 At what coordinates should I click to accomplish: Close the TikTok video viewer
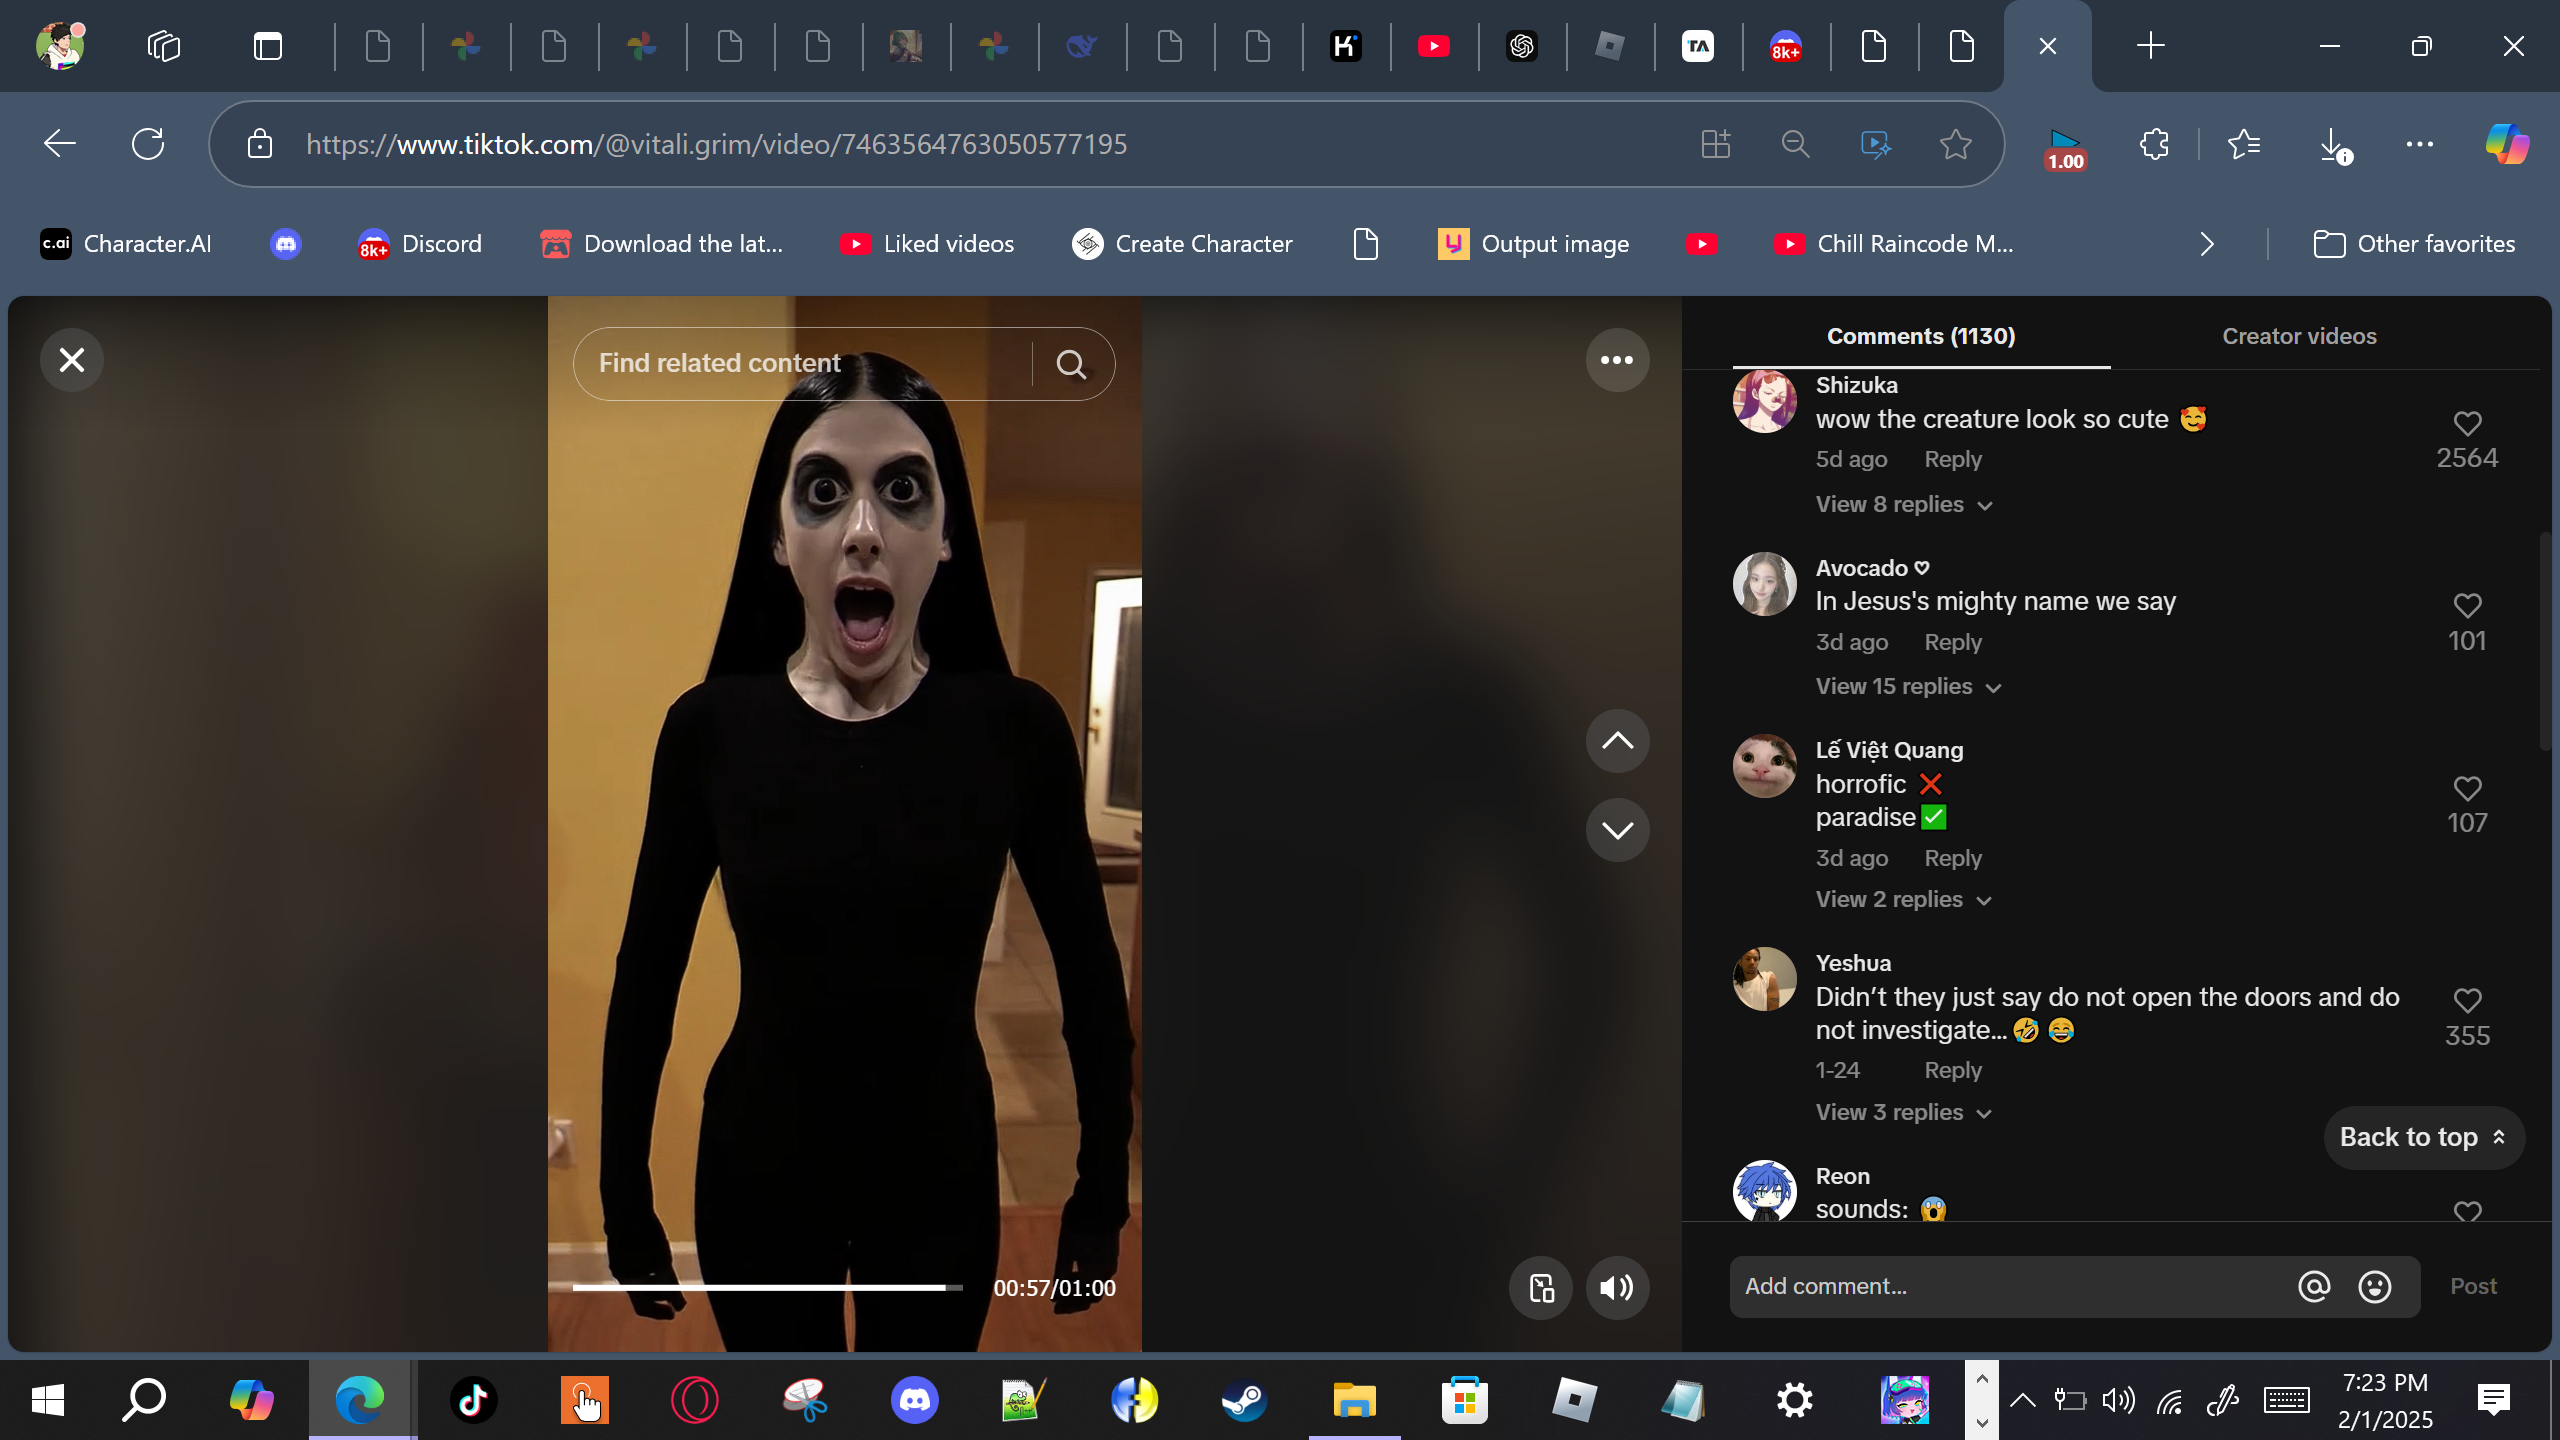coord(72,360)
